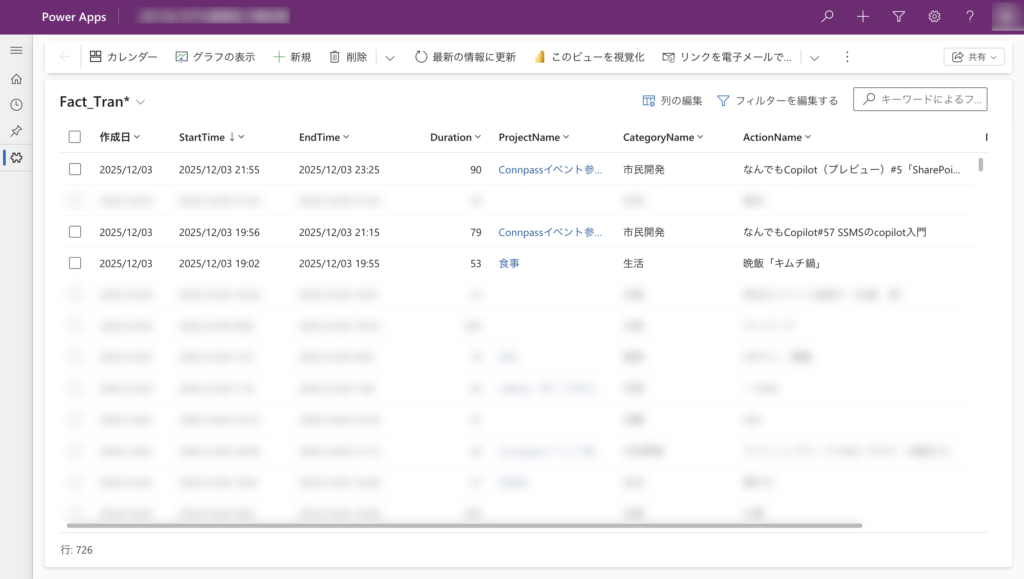The image size is (1024, 579).
Task: Tick the select-all checkbox in header row
Action: 75,137
